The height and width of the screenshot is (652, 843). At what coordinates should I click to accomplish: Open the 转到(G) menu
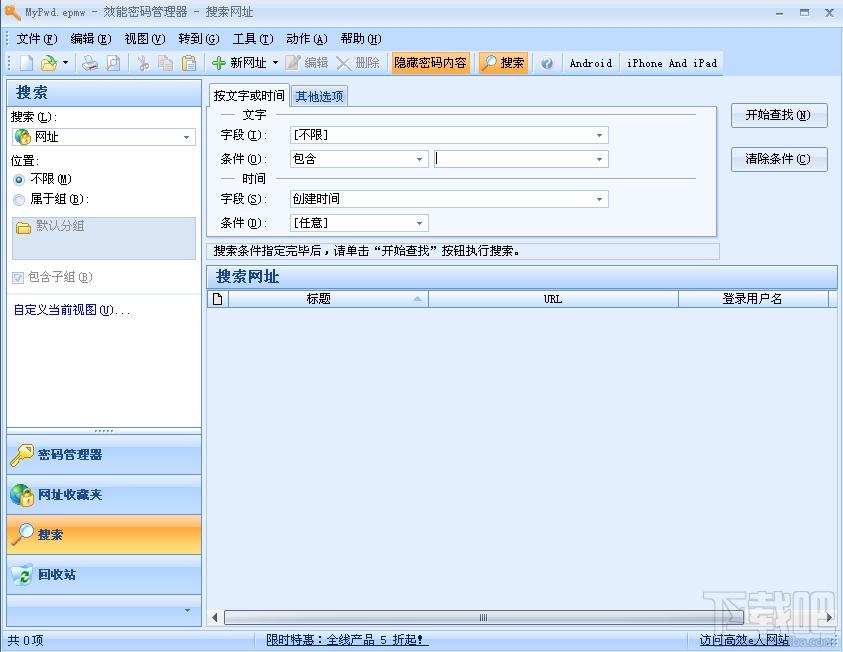pos(199,39)
